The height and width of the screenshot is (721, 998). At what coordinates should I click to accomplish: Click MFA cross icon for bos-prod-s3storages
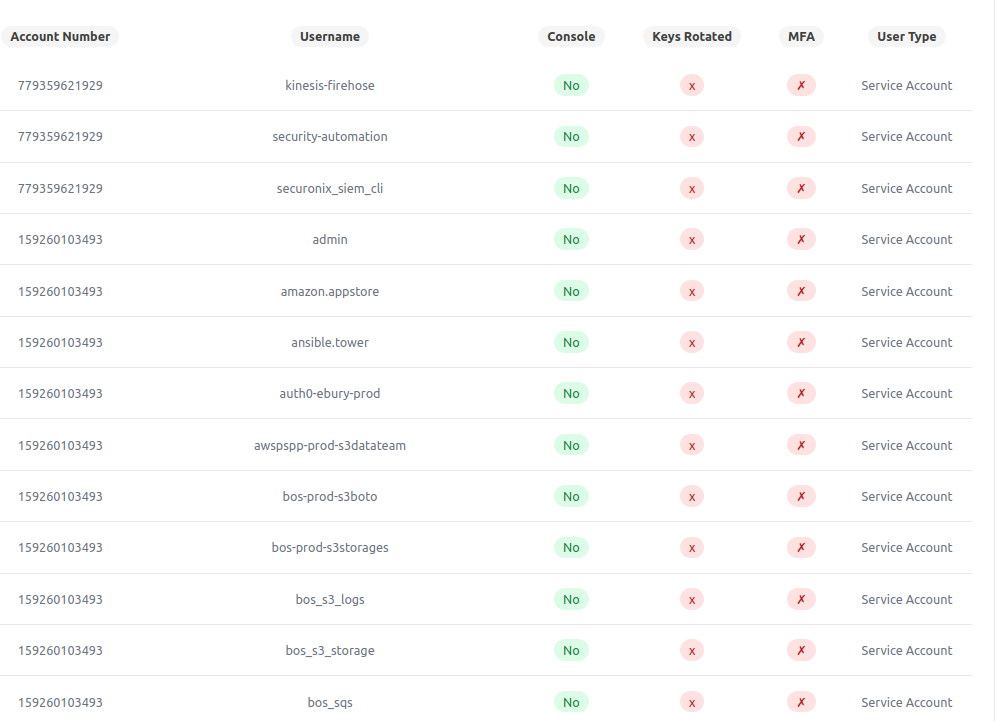pyautogui.click(x=801, y=547)
